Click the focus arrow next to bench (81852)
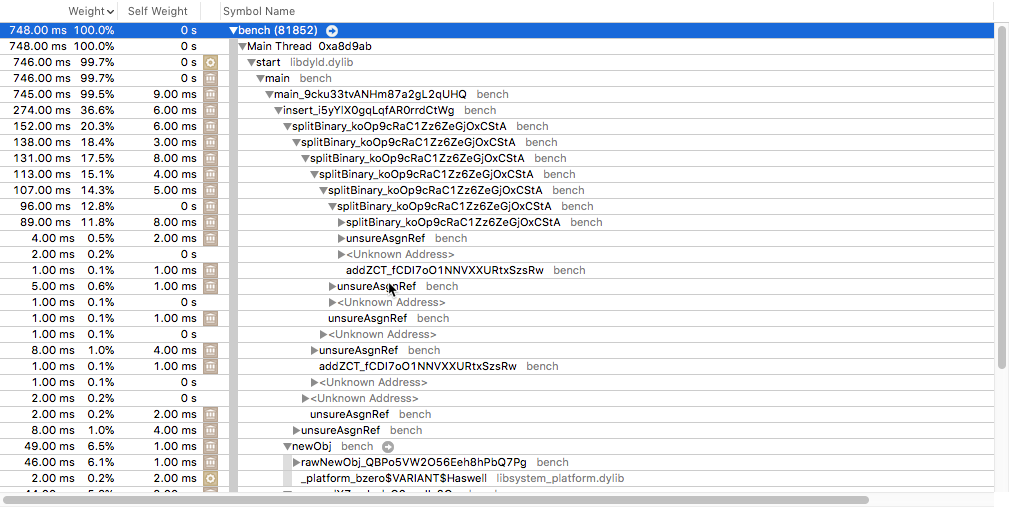Image resolution: width=1009 pixels, height=507 pixels. point(332,30)
